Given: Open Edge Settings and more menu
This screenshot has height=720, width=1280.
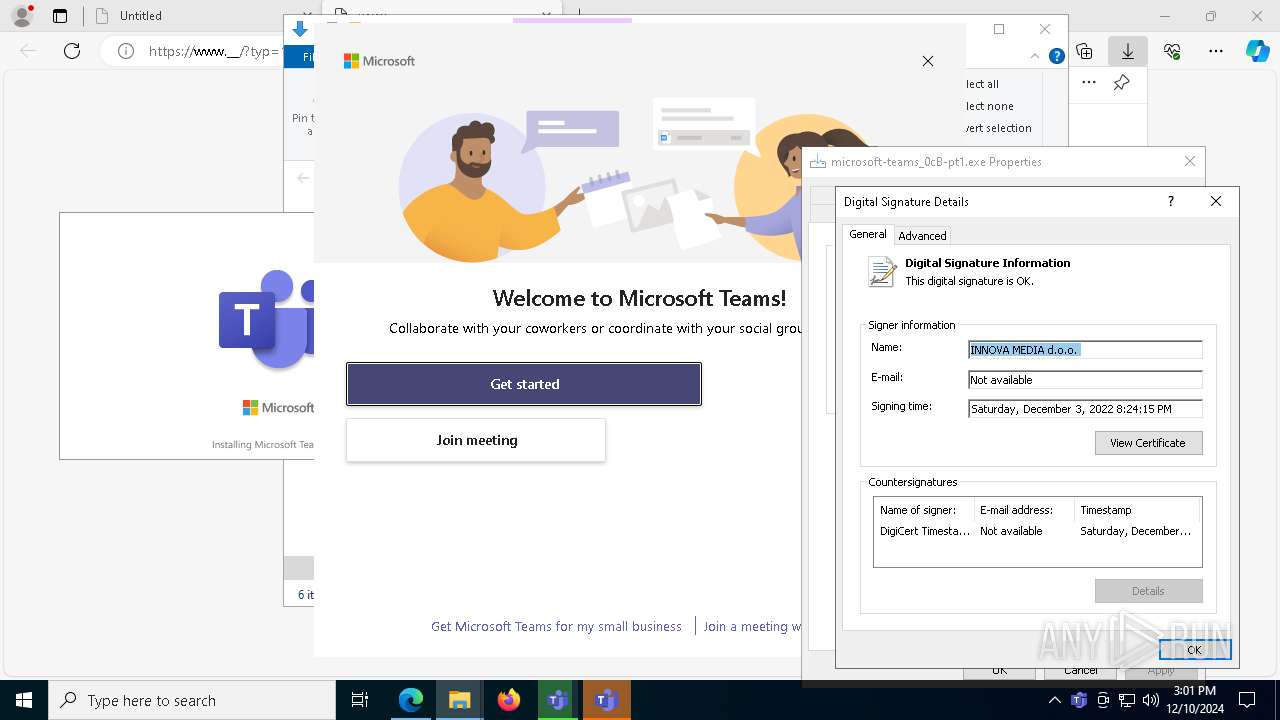Looking at the screenshot, I should coord(1216,51).
